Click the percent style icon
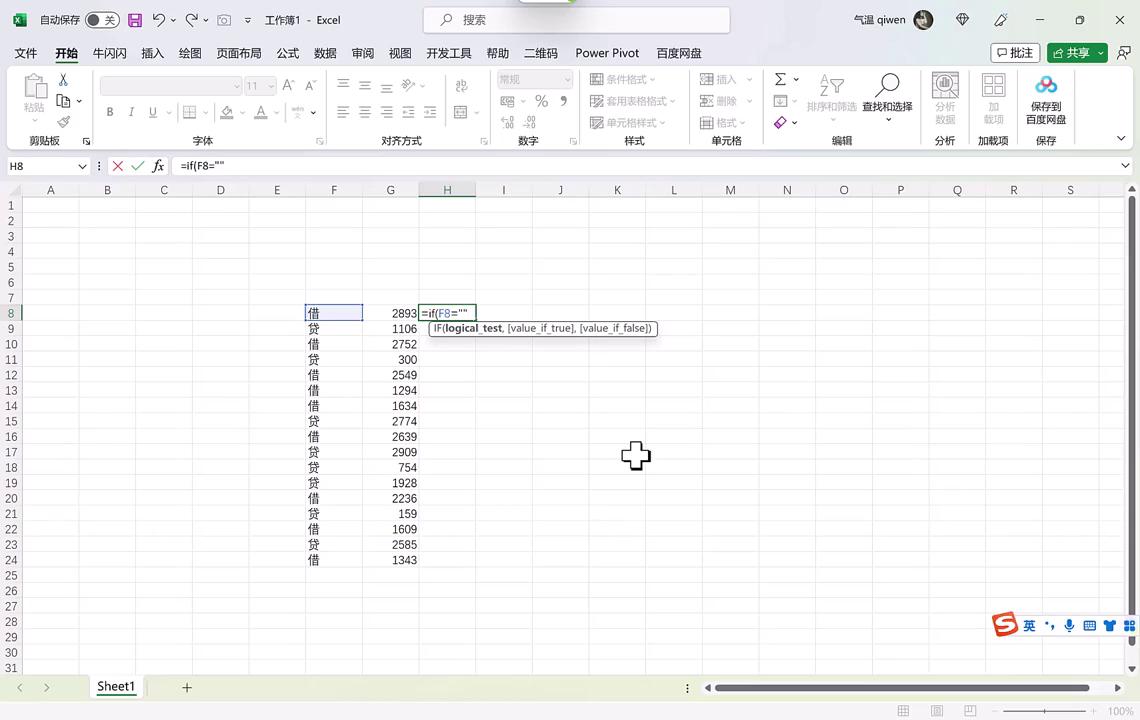1140x720 pixels. 541,102
